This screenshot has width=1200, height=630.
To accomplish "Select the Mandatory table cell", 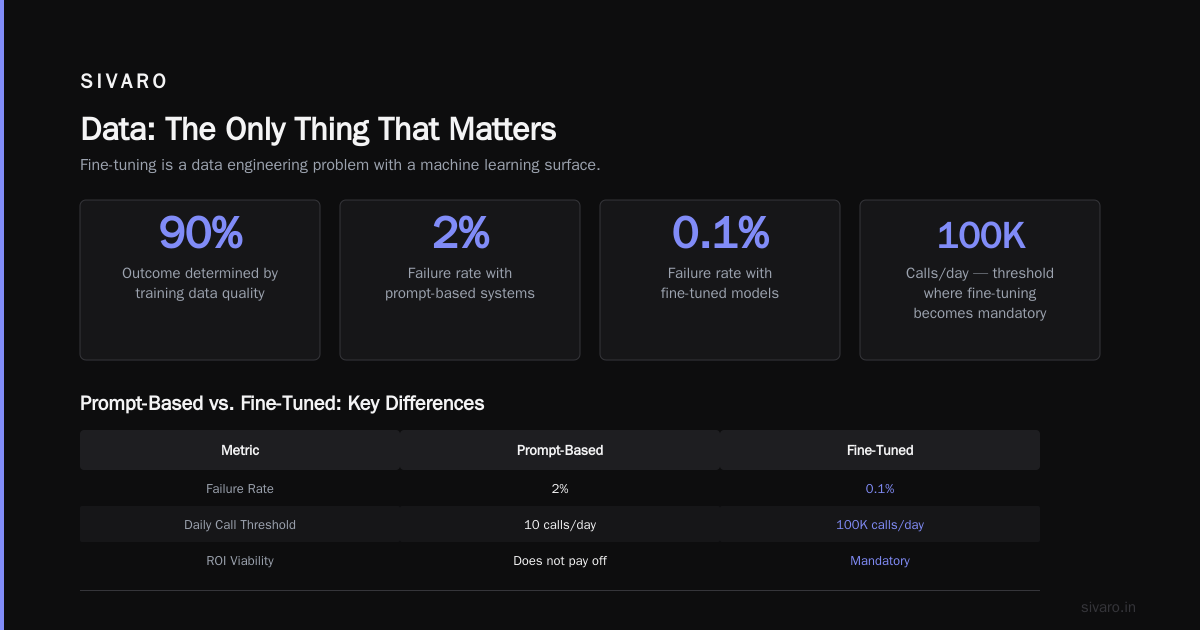I will (x=880, y=561).
